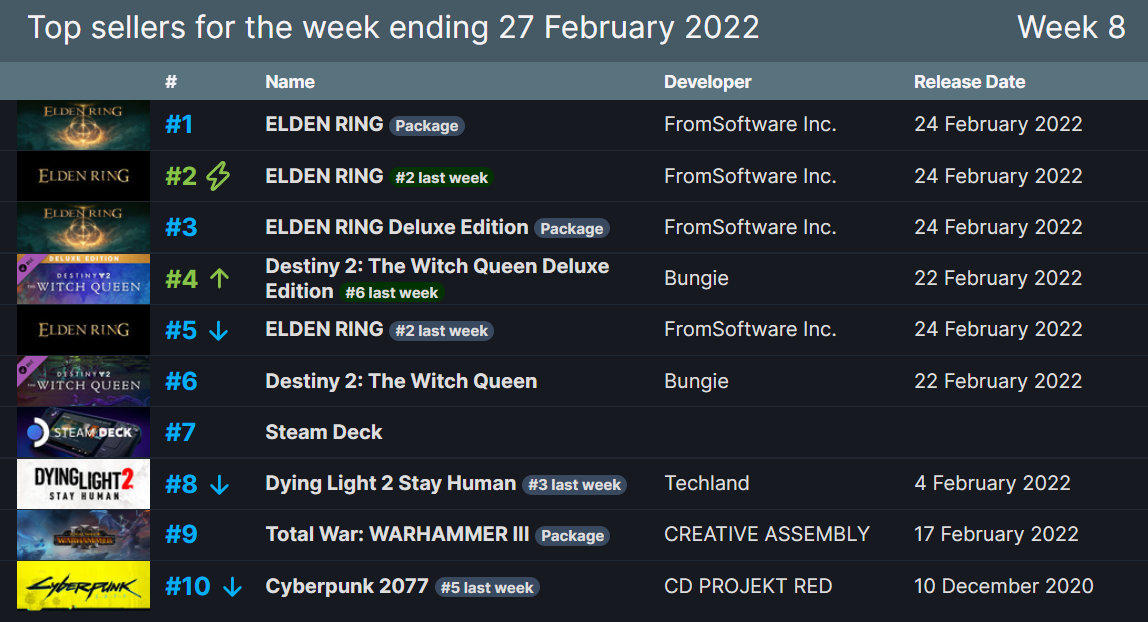Open the Destiny 2: The Witch Queen link
The image size is (1148, 622).
tap(401, 381)
